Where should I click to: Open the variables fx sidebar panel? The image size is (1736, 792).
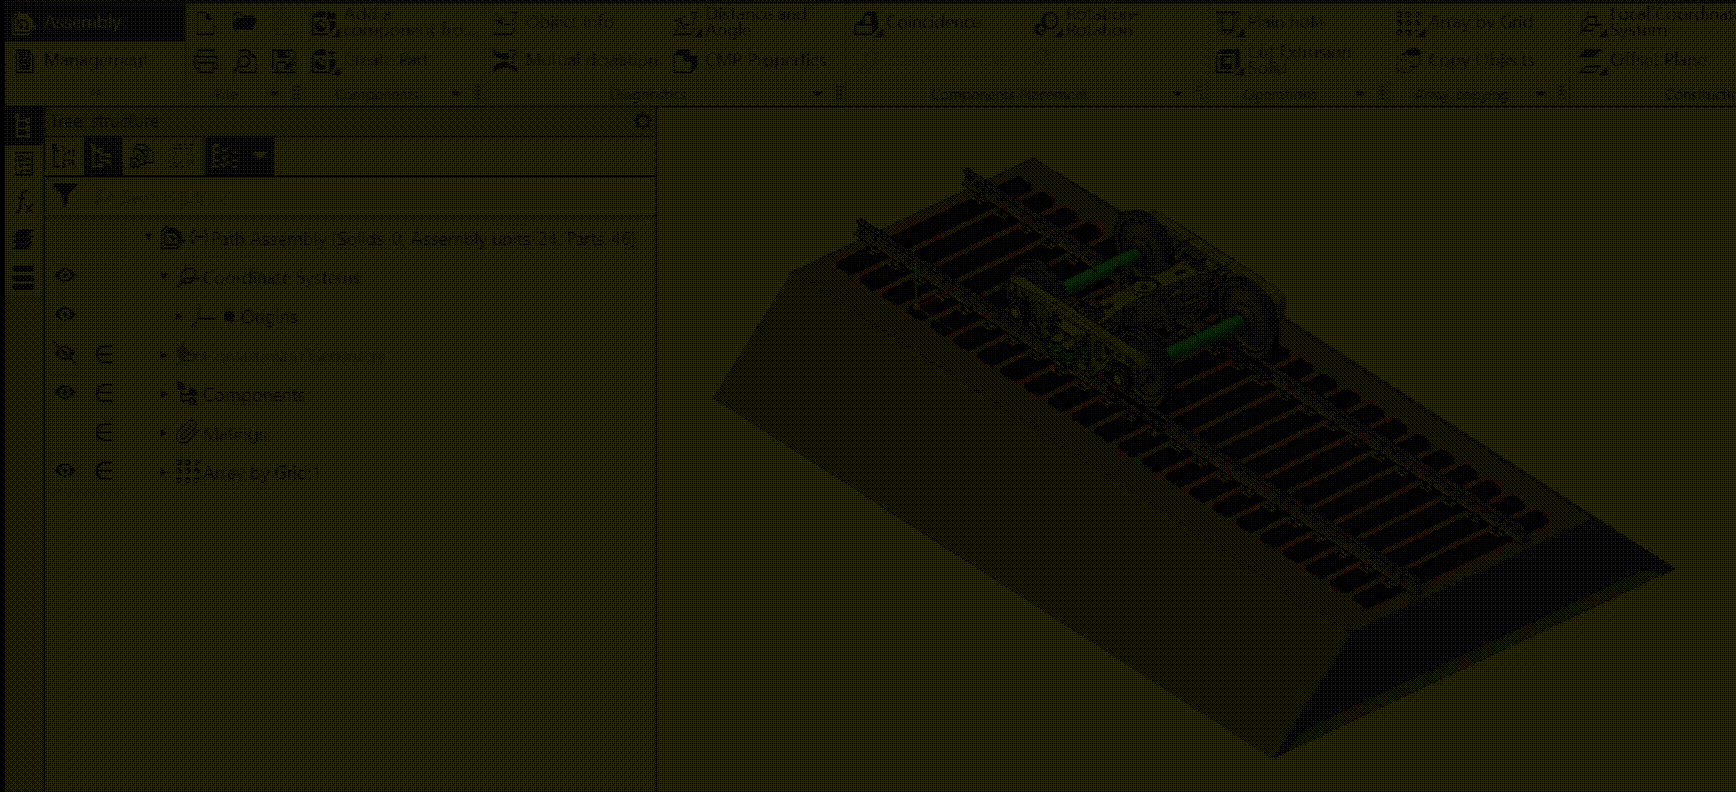[23, 201]
